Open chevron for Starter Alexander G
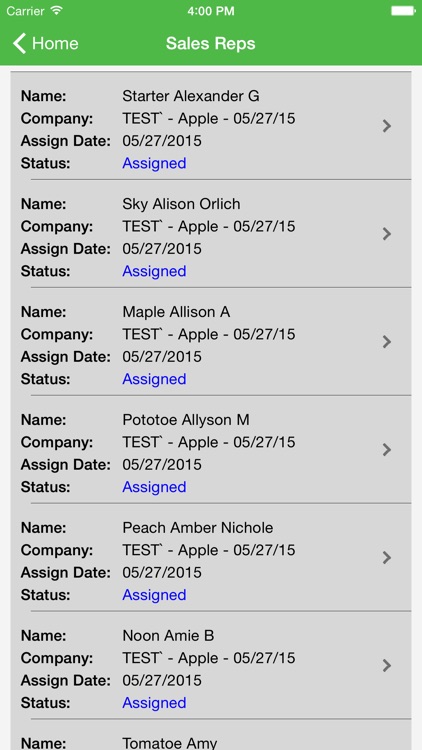The height and width of the screenshot is (750, 422). pos(387,126)
